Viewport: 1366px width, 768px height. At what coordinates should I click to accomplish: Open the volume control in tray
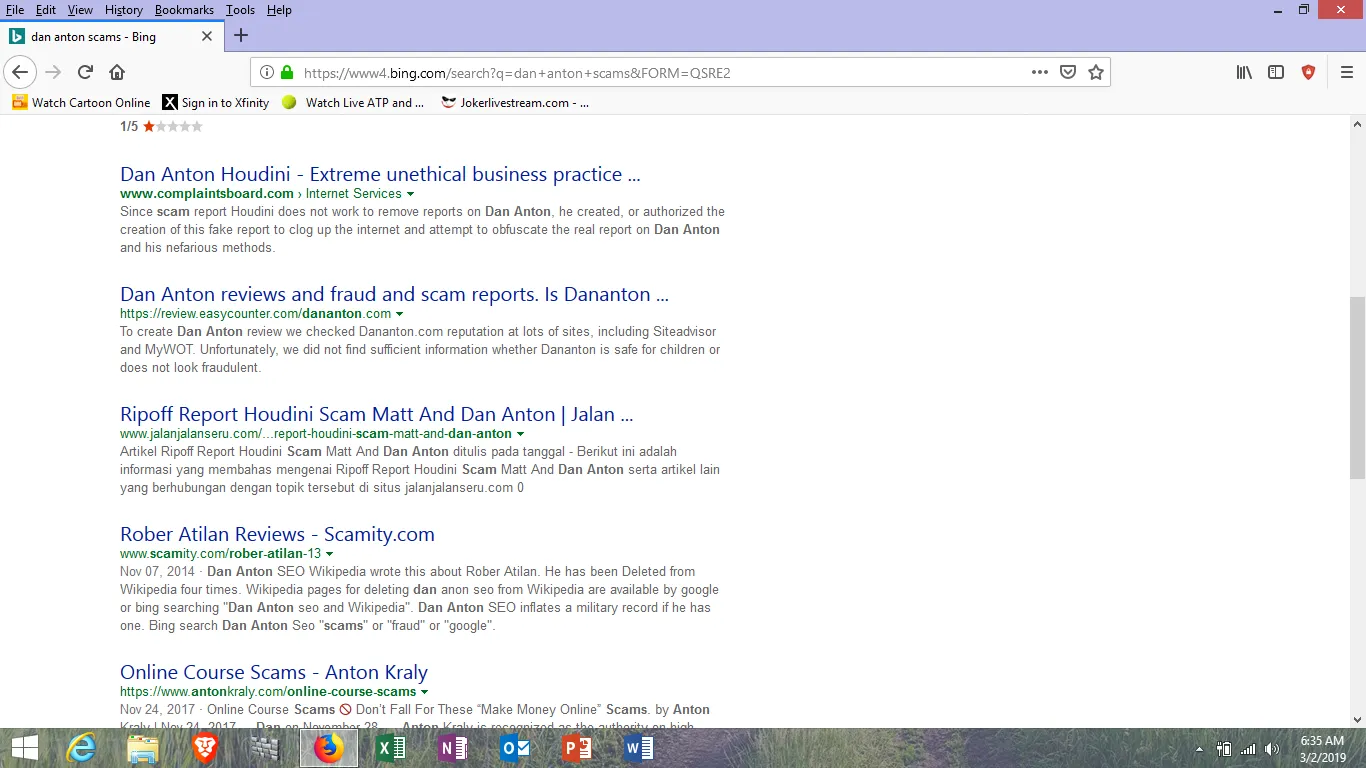click(x=1272, y=749)
